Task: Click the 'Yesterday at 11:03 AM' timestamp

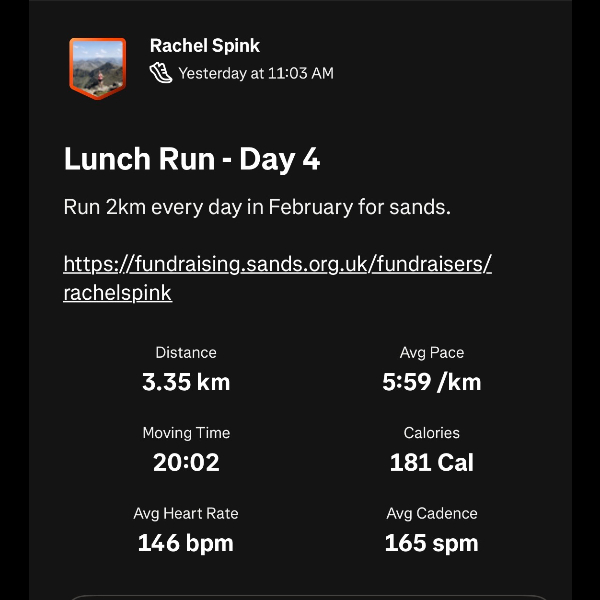Action: (x=256, y=73)
